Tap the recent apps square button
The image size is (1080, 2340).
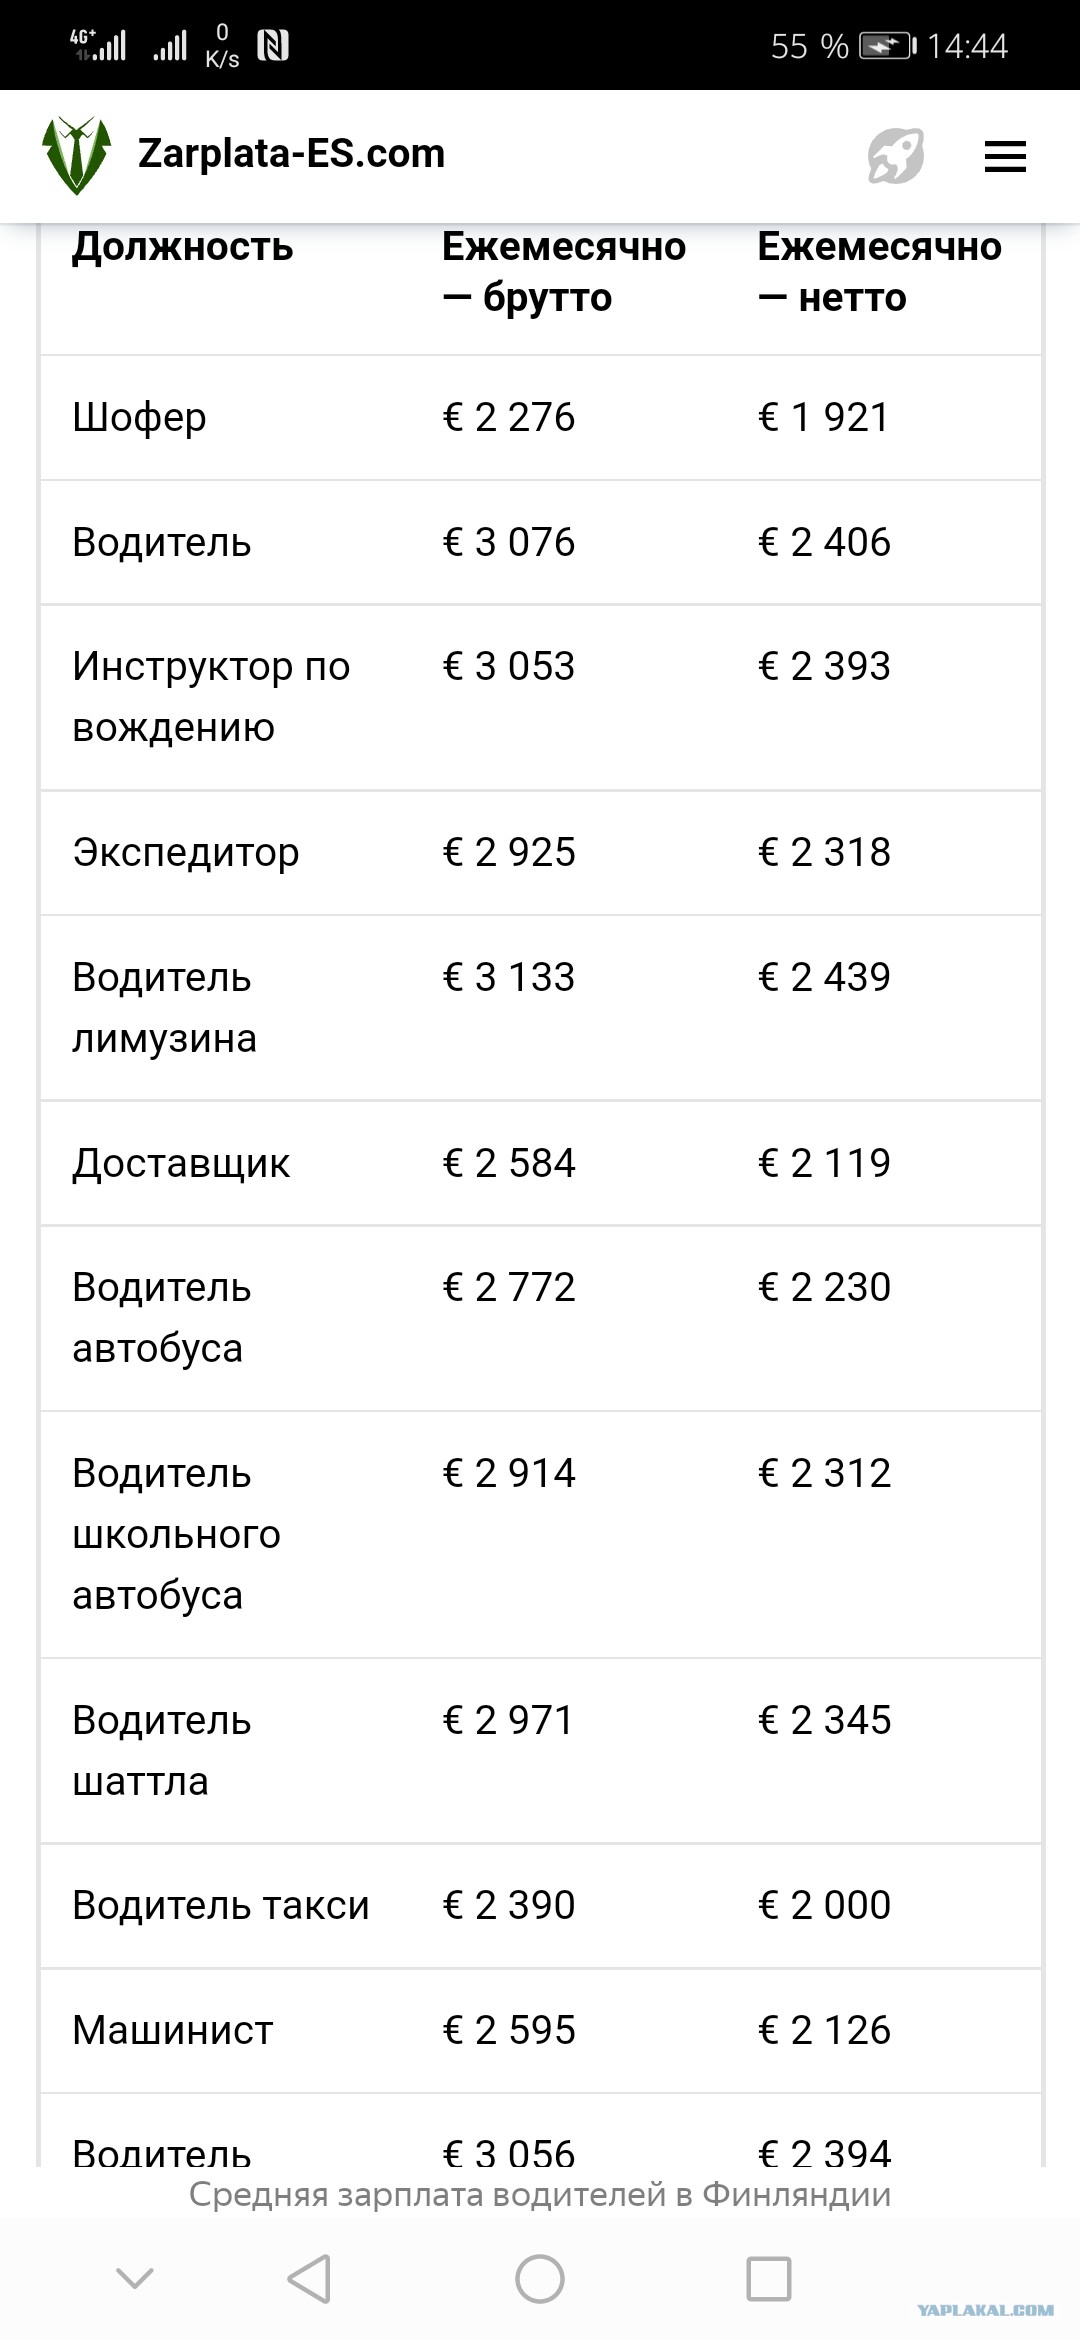click(769, 2279)
